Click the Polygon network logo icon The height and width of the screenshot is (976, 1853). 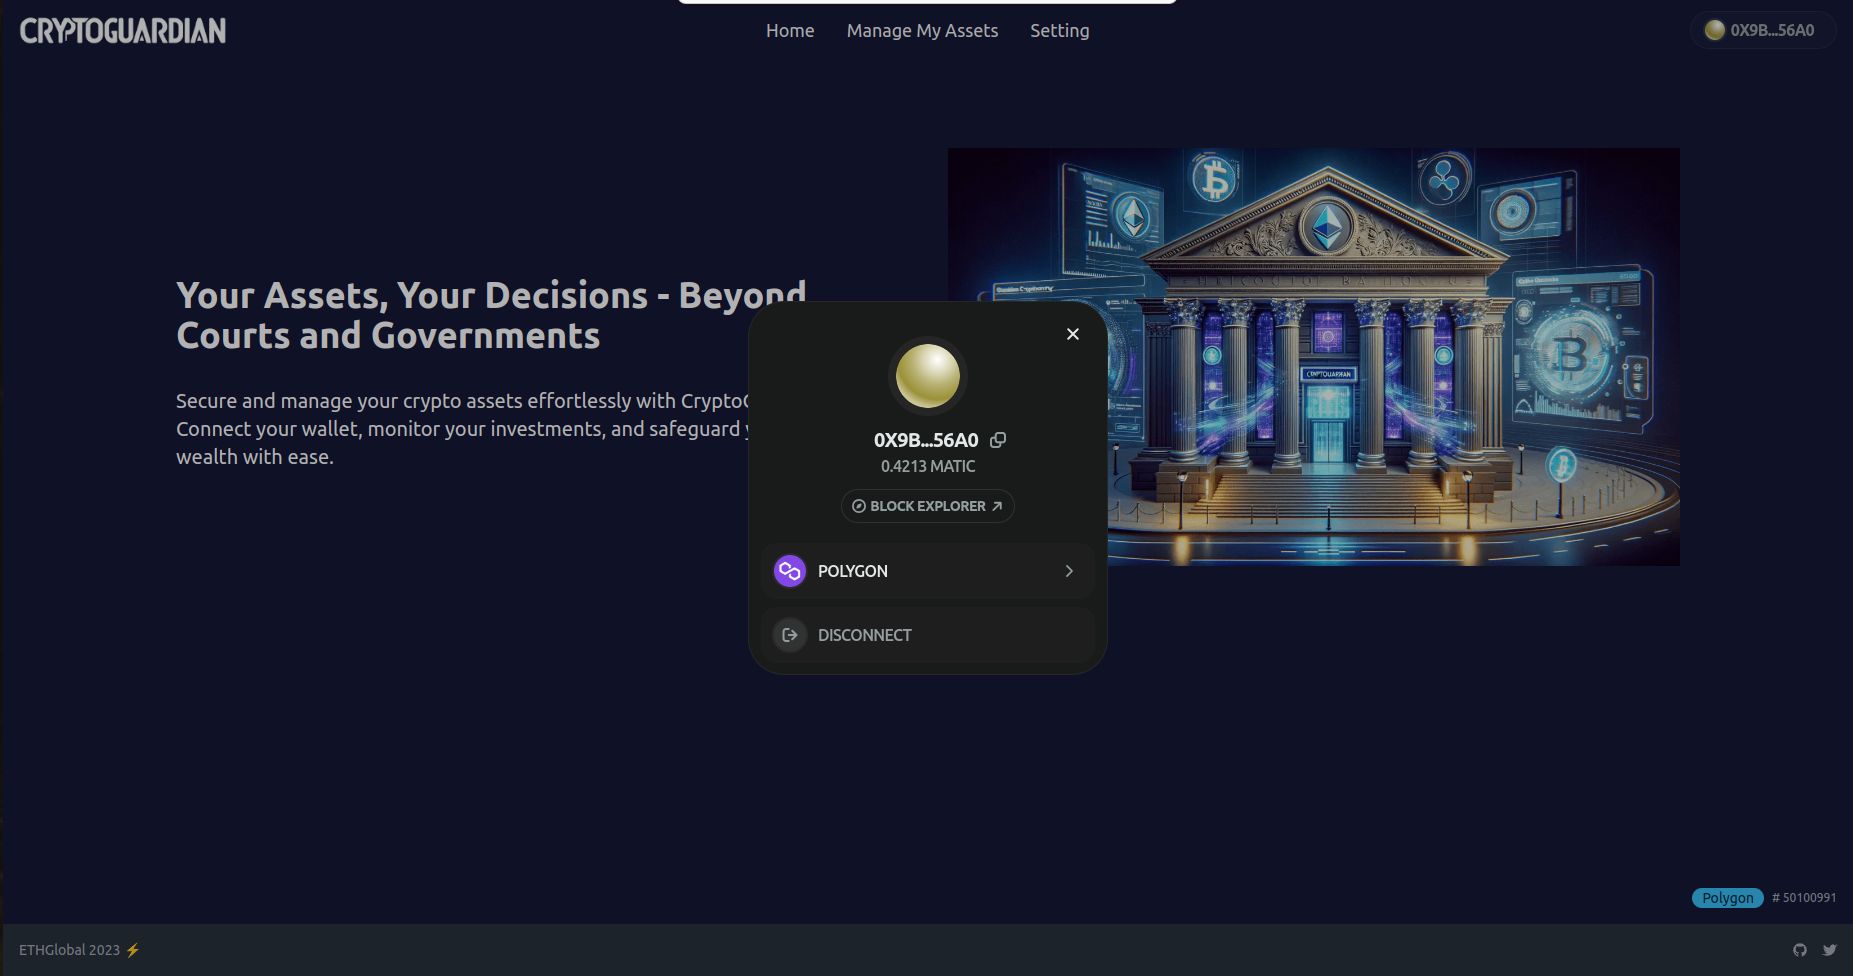790,571
